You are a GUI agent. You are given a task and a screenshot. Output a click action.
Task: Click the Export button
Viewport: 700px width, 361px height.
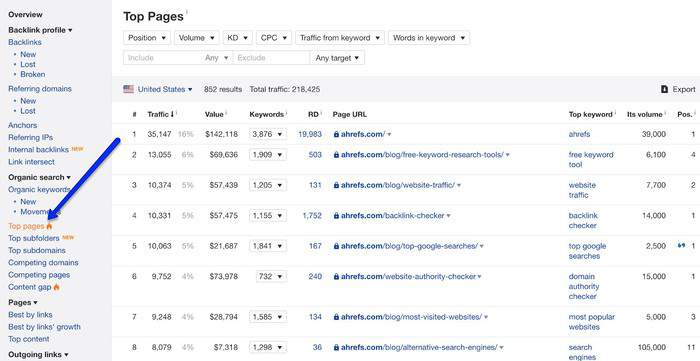(x=678, y=89)
